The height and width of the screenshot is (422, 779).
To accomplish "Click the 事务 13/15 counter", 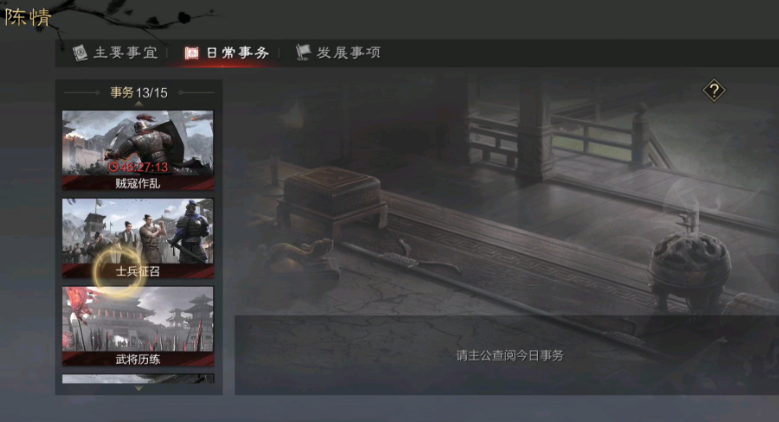I will pyautogui.click(x=139, y=92).
